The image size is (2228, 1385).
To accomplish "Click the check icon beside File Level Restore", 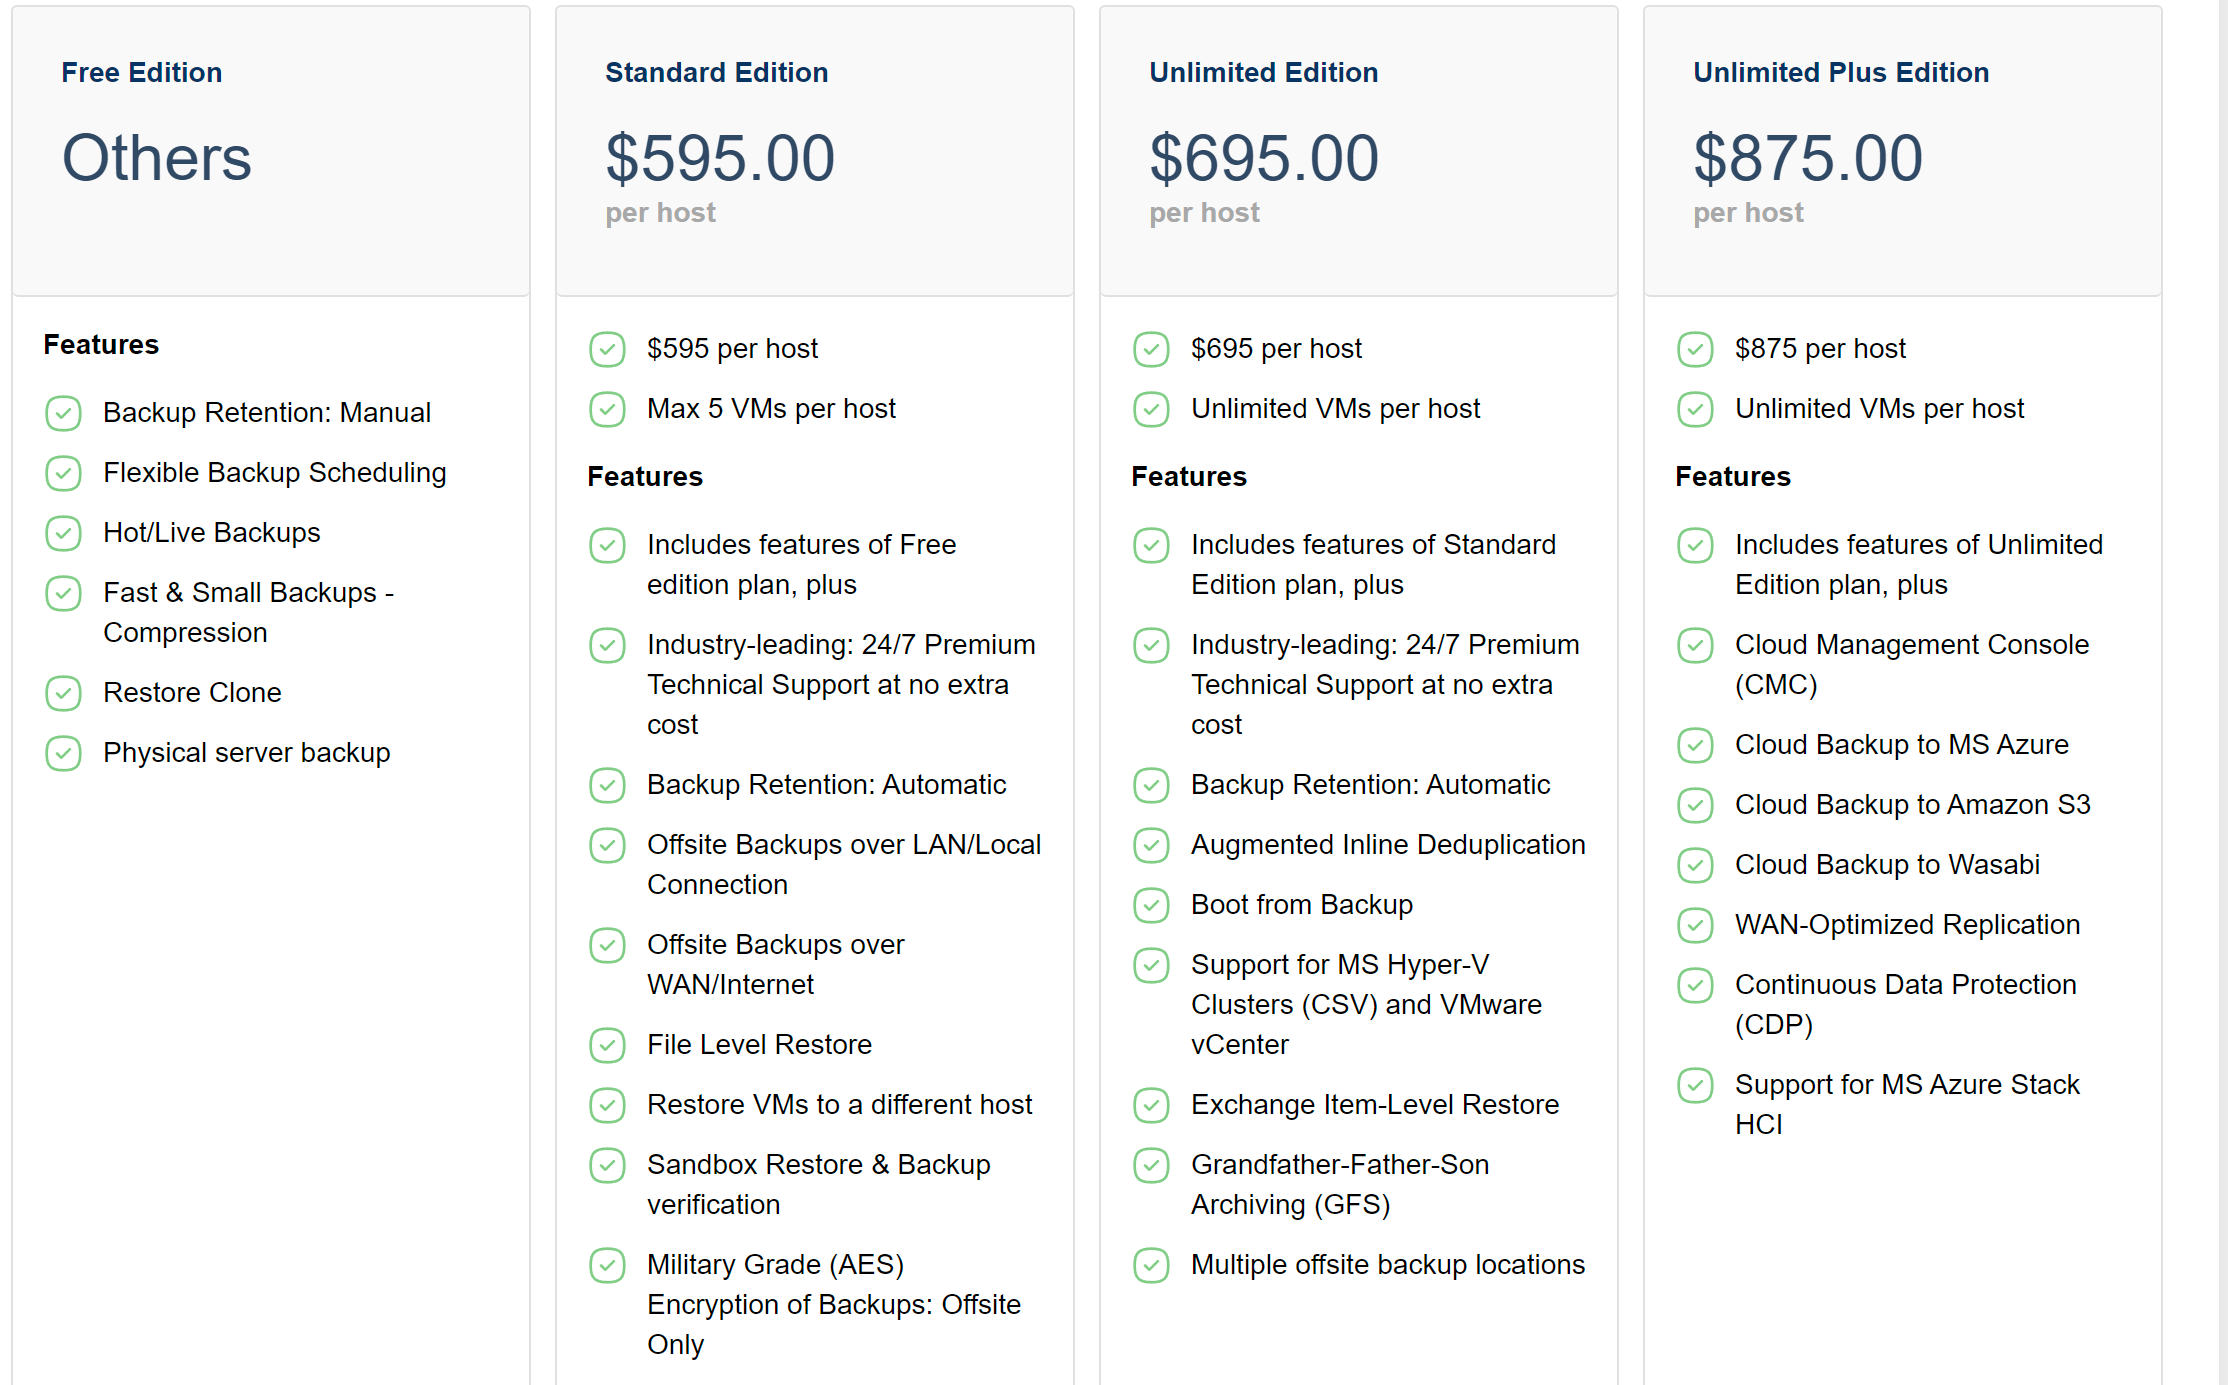I will click(x=607, y=1045).
